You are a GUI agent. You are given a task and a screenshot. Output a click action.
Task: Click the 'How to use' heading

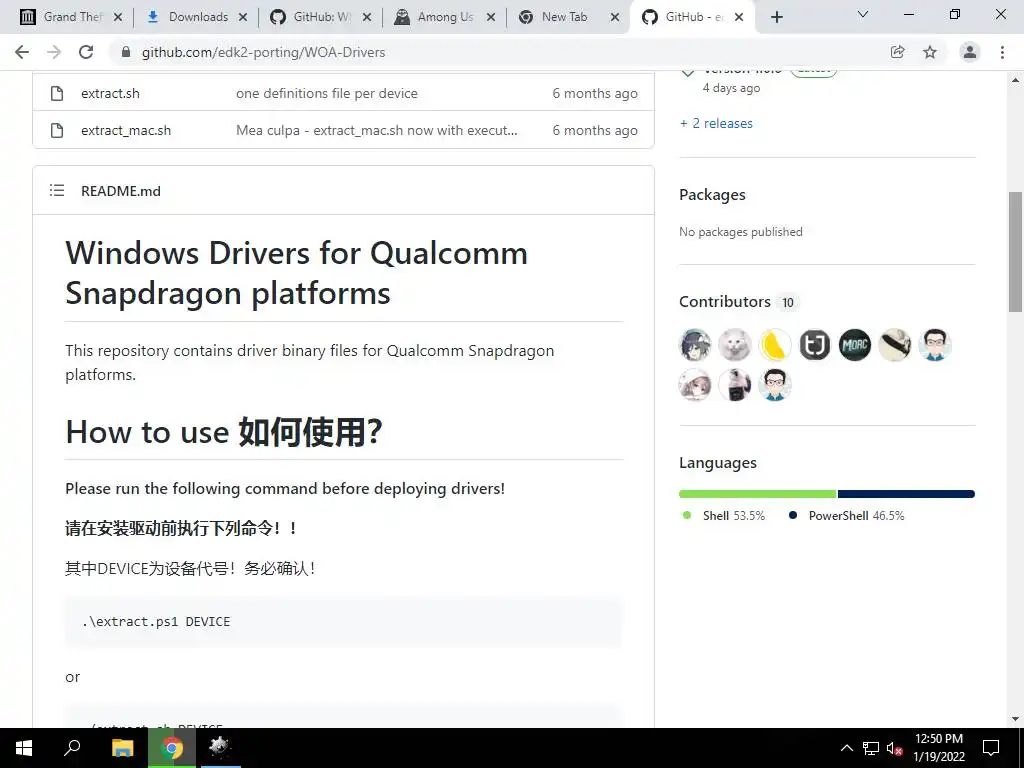(x=223, y=432)
